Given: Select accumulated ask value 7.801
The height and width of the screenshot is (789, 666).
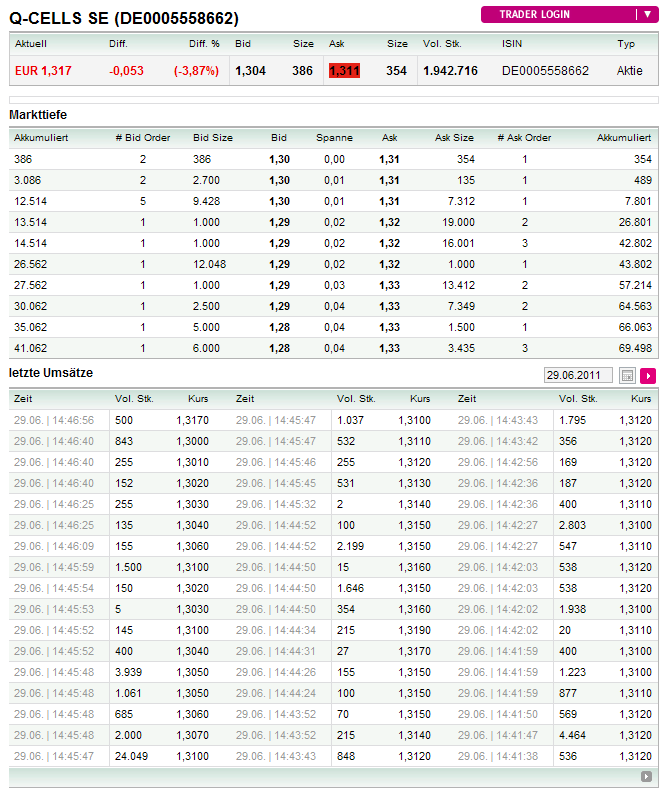Looking at the screenshot, I should (x=638, y=201).
